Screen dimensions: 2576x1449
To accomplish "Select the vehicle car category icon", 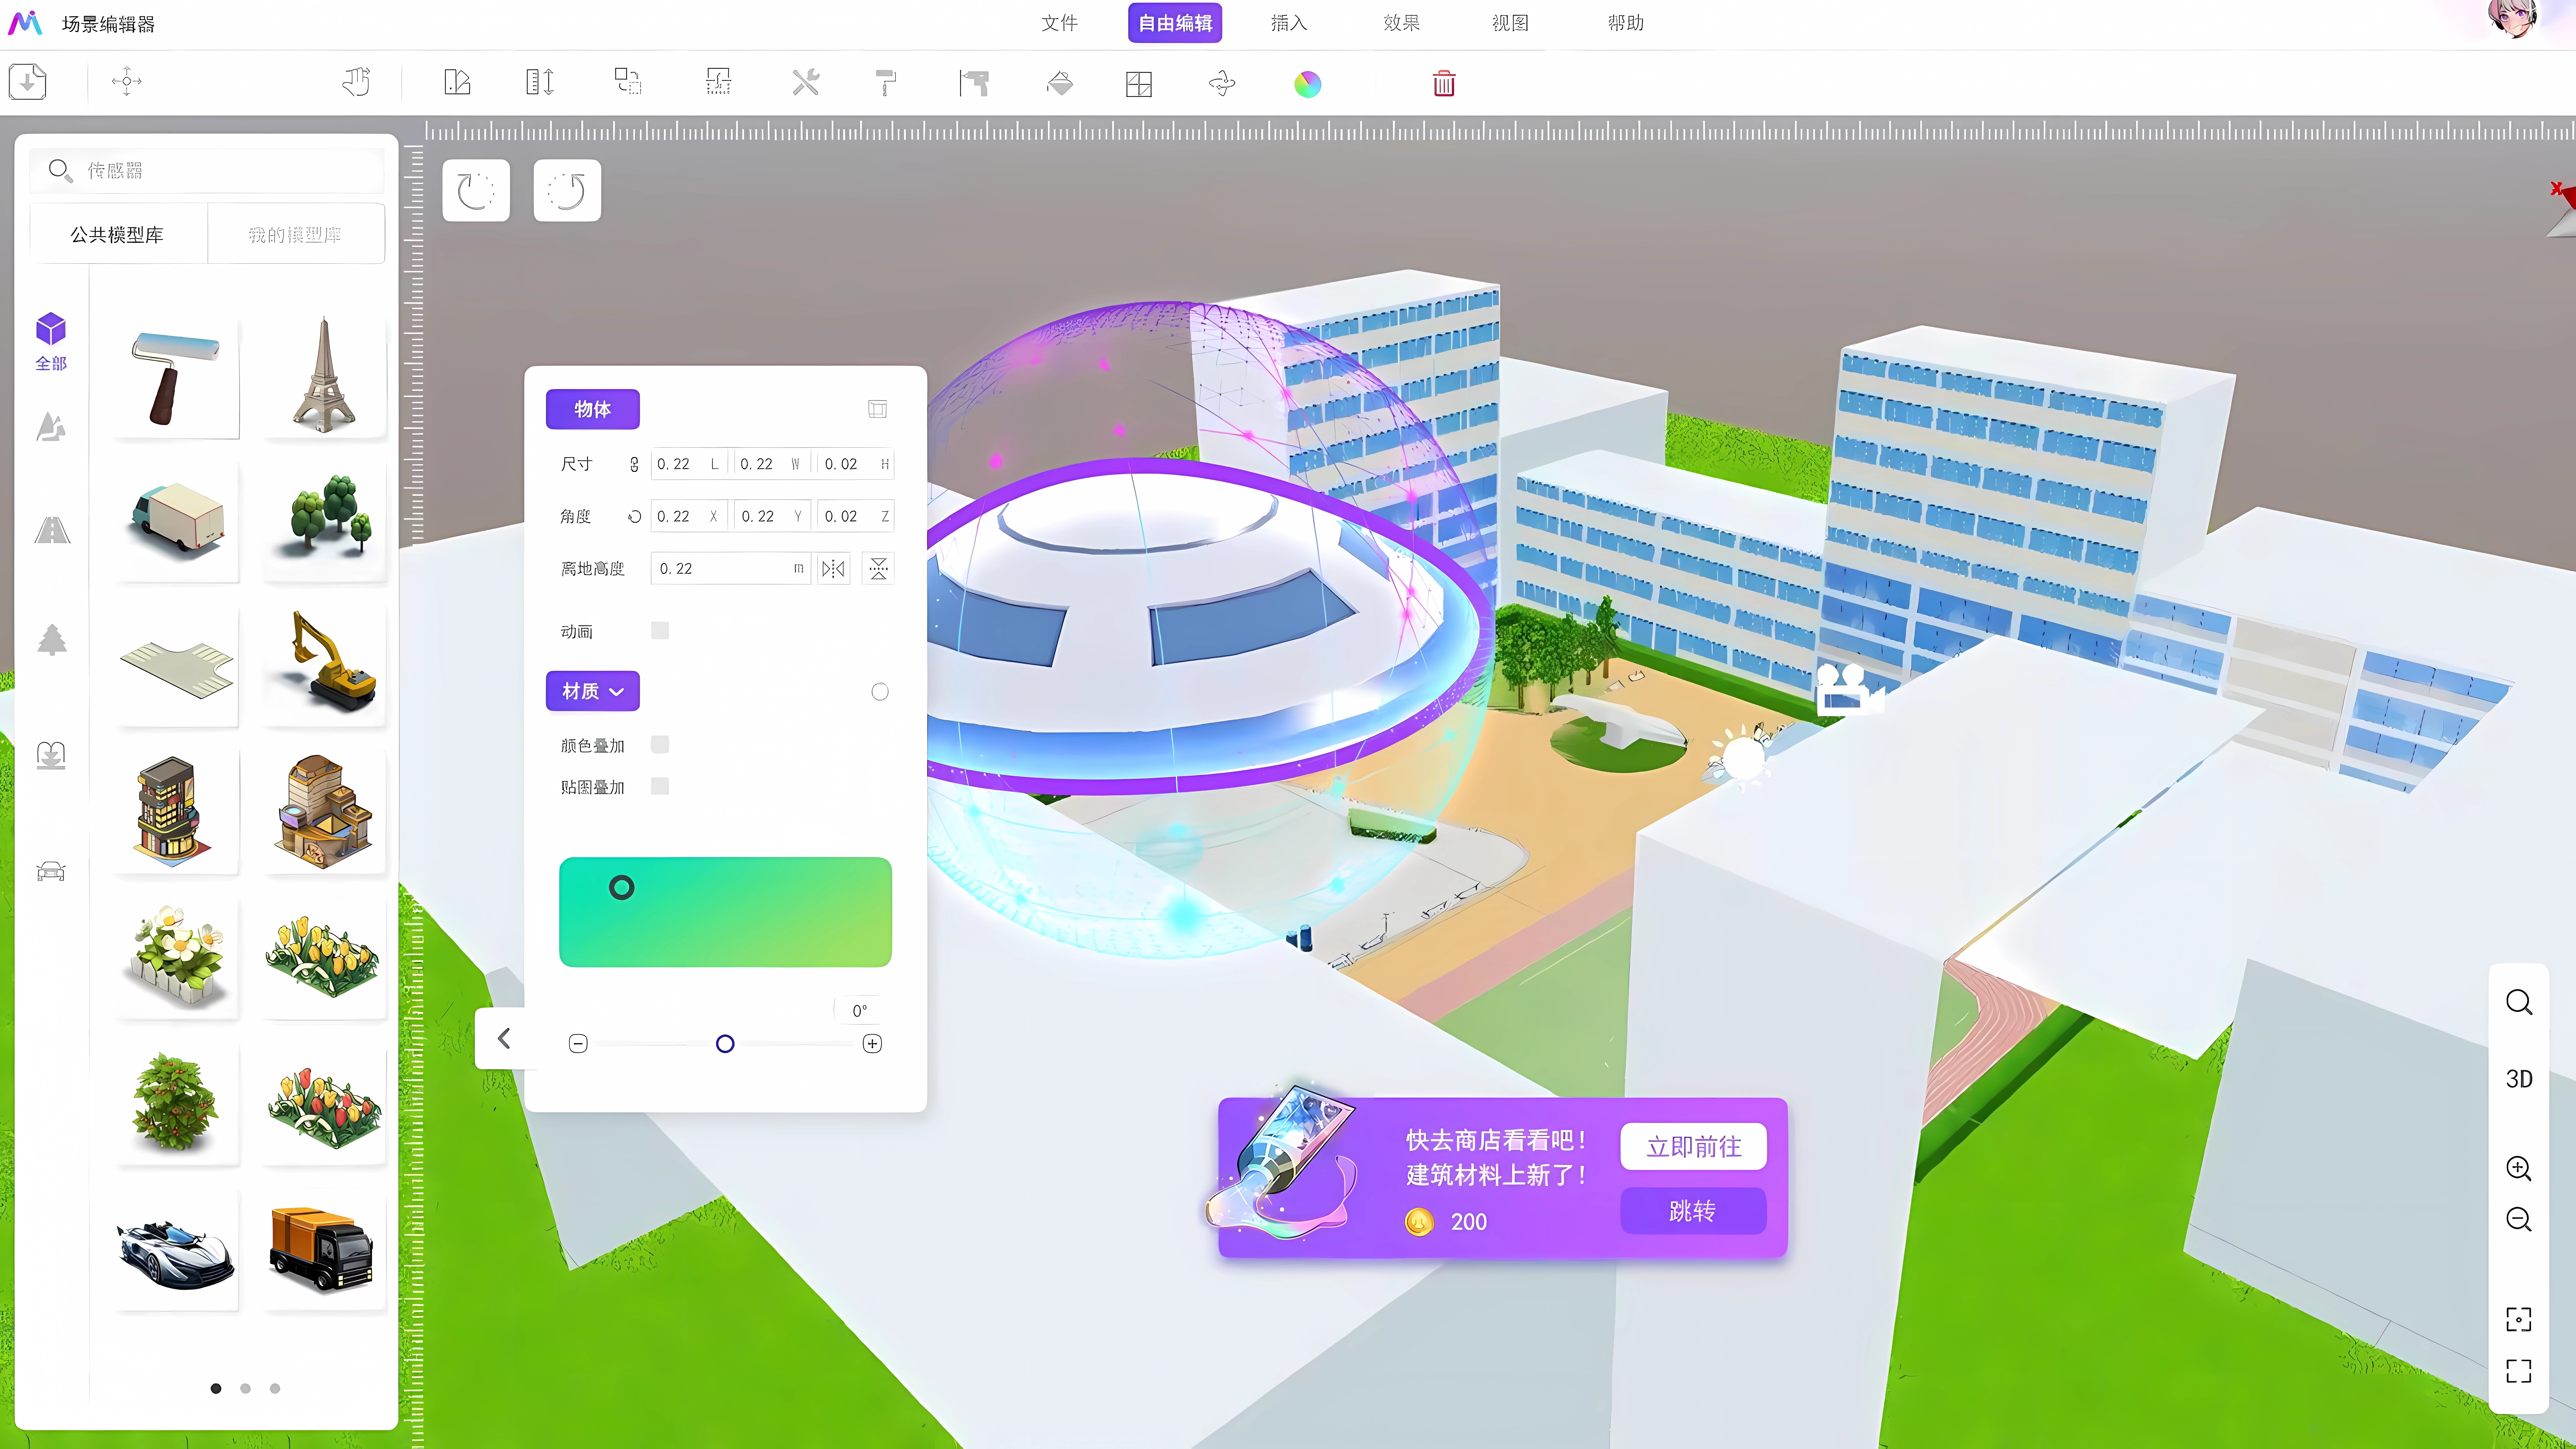I will click(x=51, y=871).
